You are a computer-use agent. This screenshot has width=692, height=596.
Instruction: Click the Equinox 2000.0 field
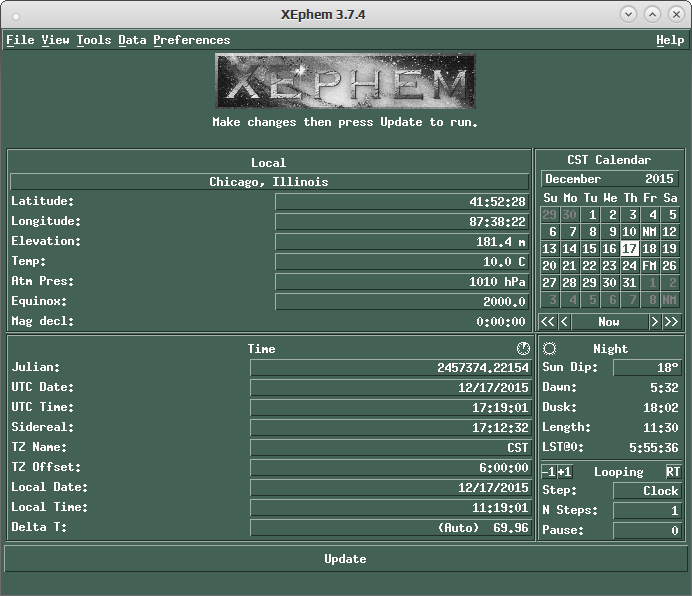point(402,302)
